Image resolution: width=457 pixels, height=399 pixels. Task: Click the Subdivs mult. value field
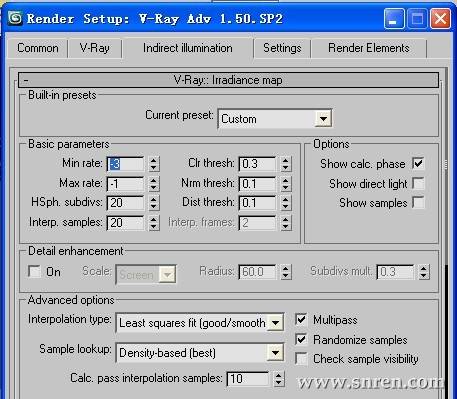point(395,272)
